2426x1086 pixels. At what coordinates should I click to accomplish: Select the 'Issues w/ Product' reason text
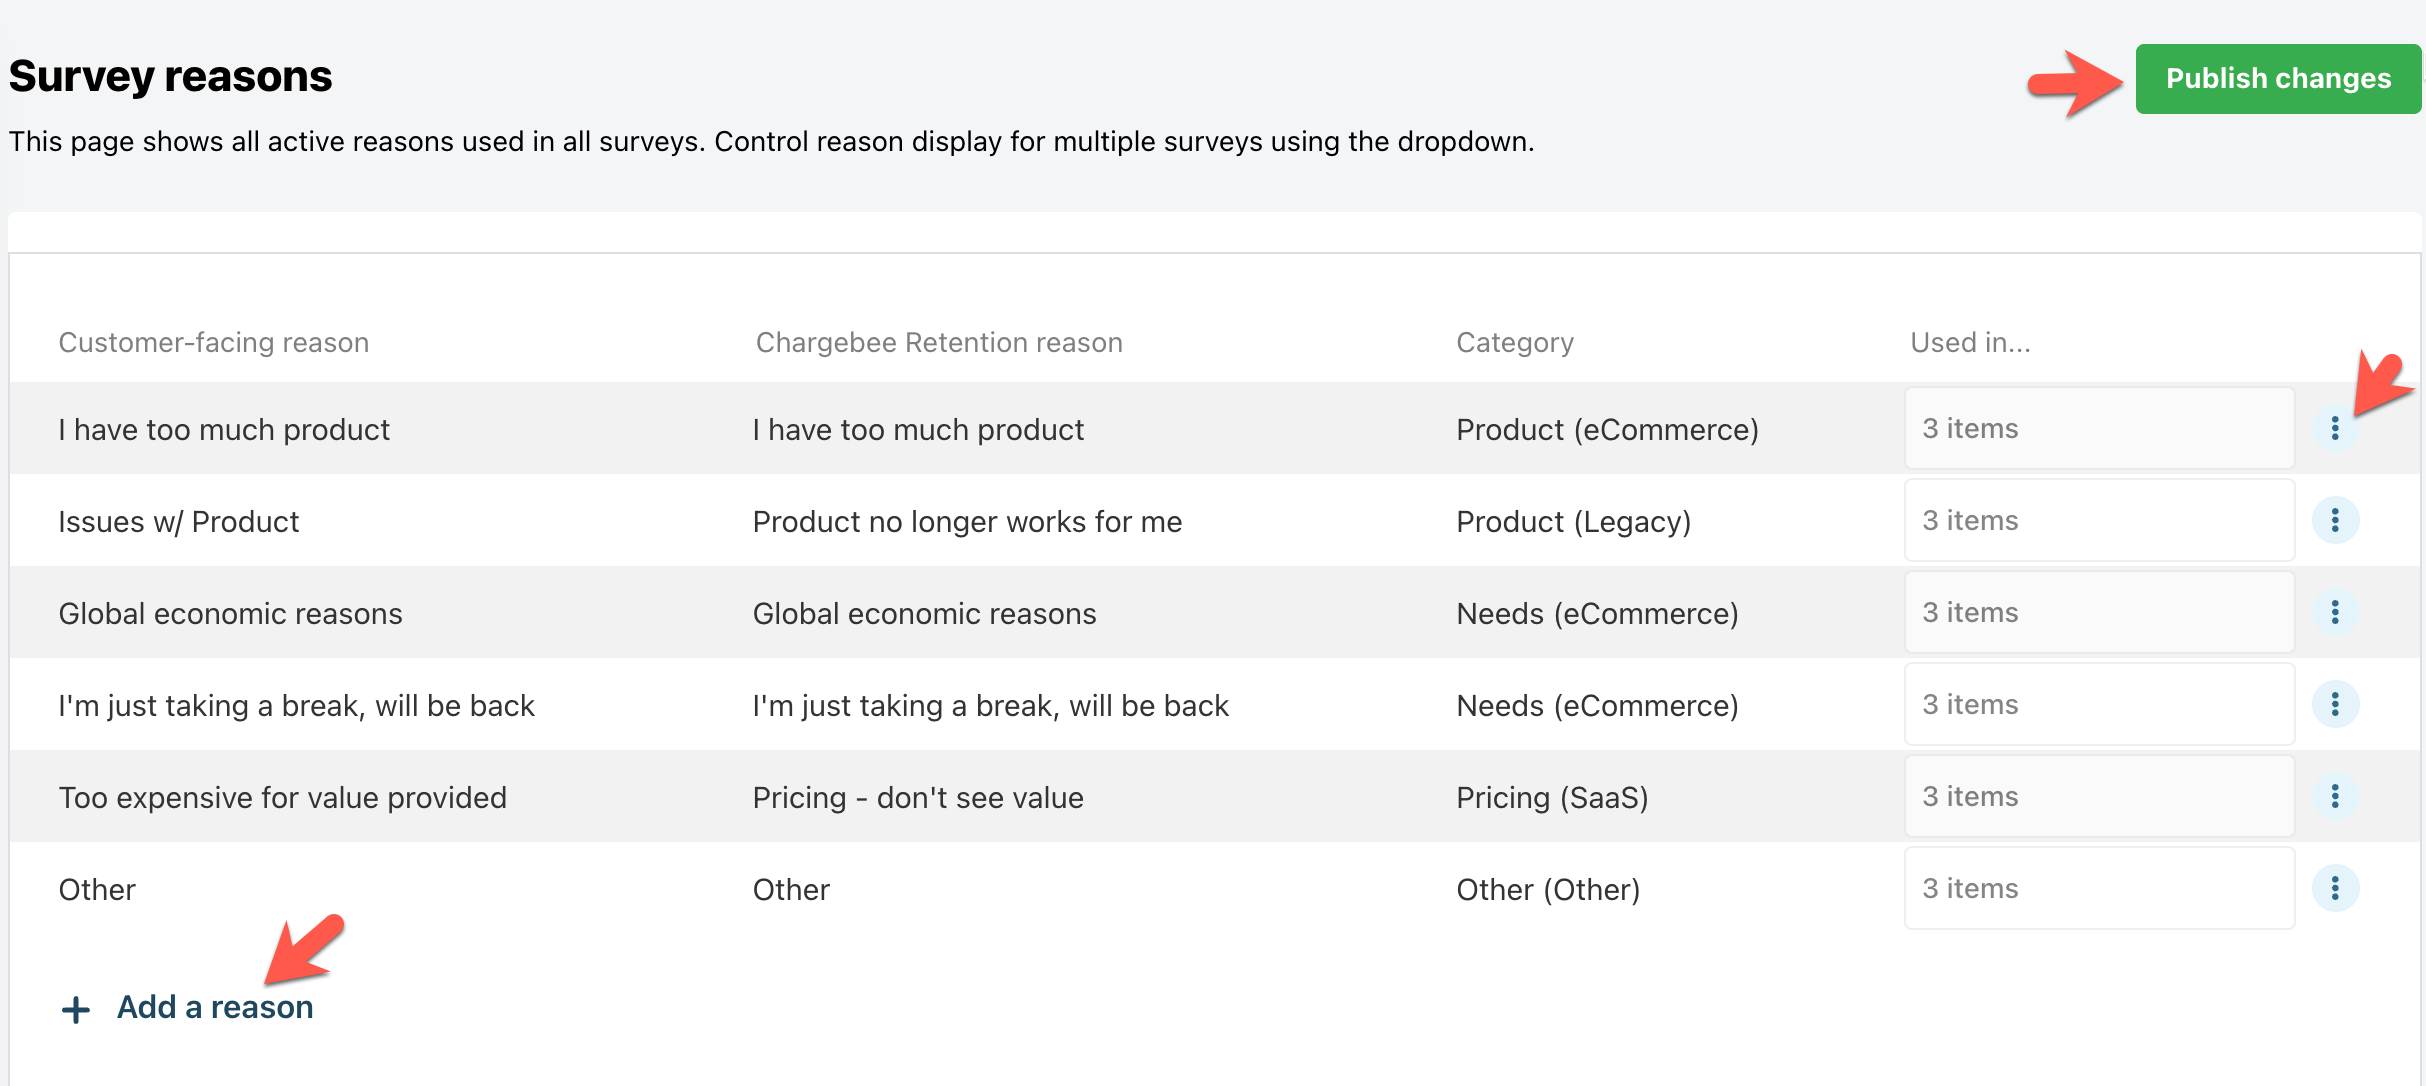pyautogui.click(x=179, y=521)
